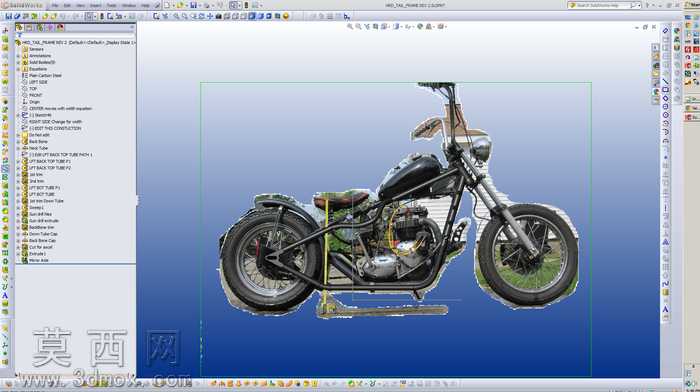
Task: Select the LFT BACK TOP TUBE P2 feature
Action: pyautogui.click(x=50, y=168)
